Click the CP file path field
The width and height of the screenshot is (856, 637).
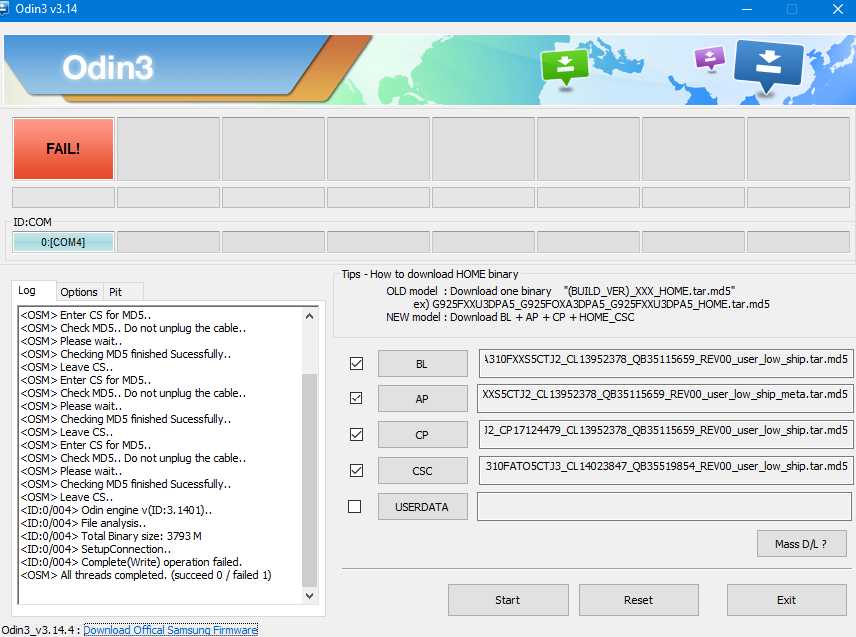point(665,435)
